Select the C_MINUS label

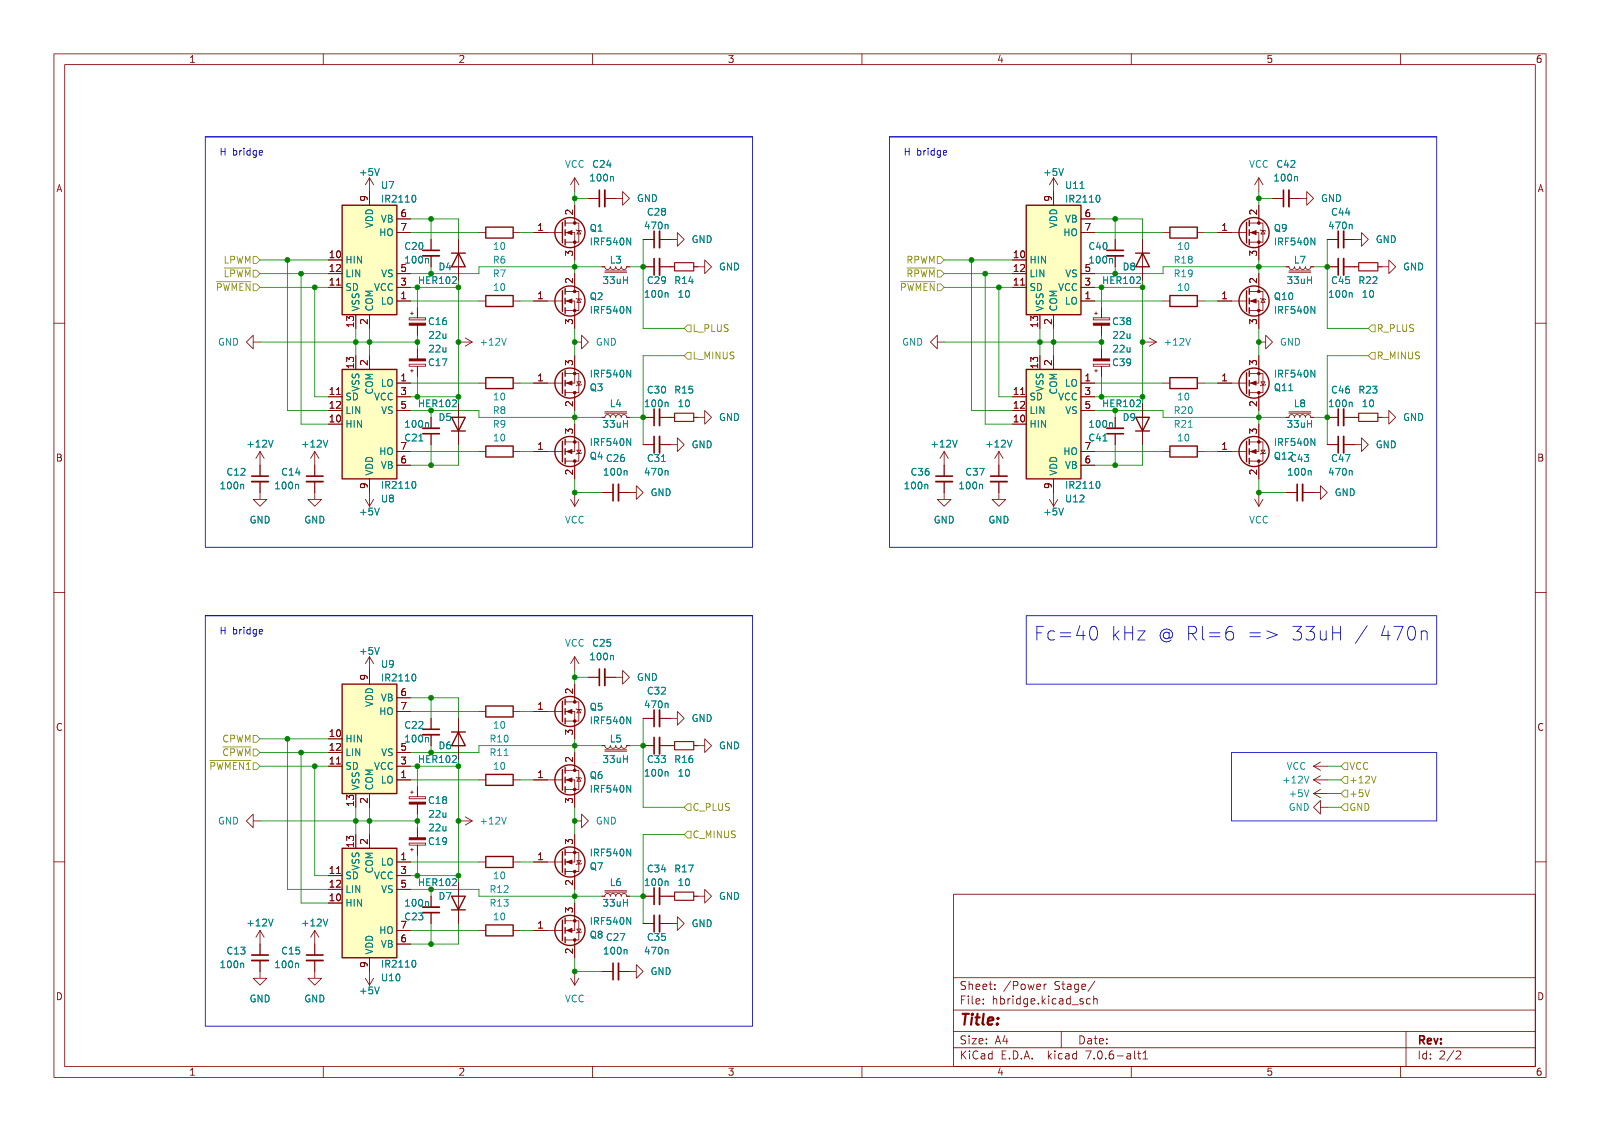710,834
